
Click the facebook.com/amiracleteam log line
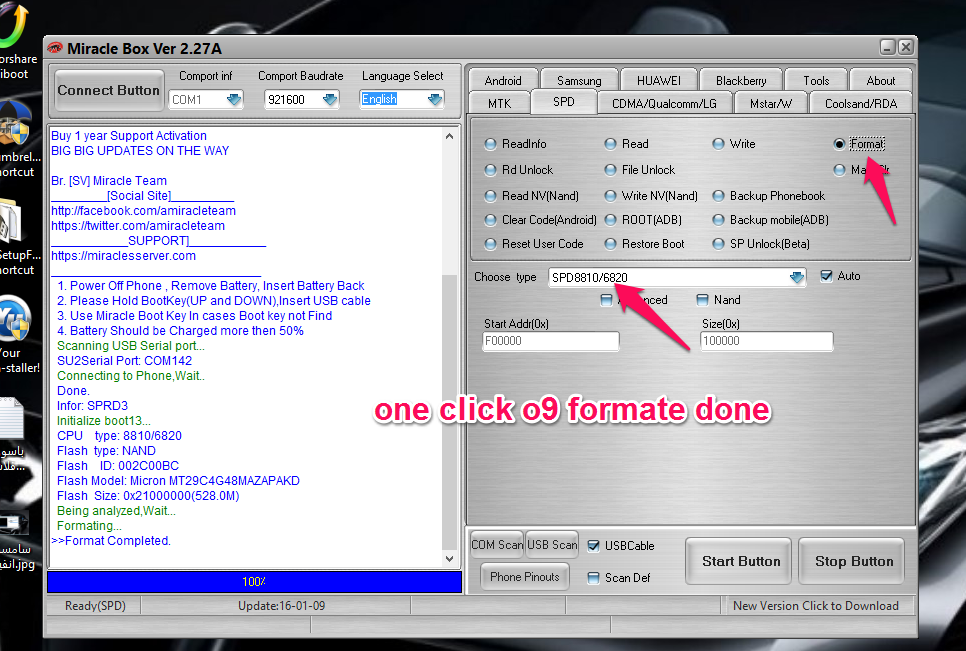pos(144,211)
